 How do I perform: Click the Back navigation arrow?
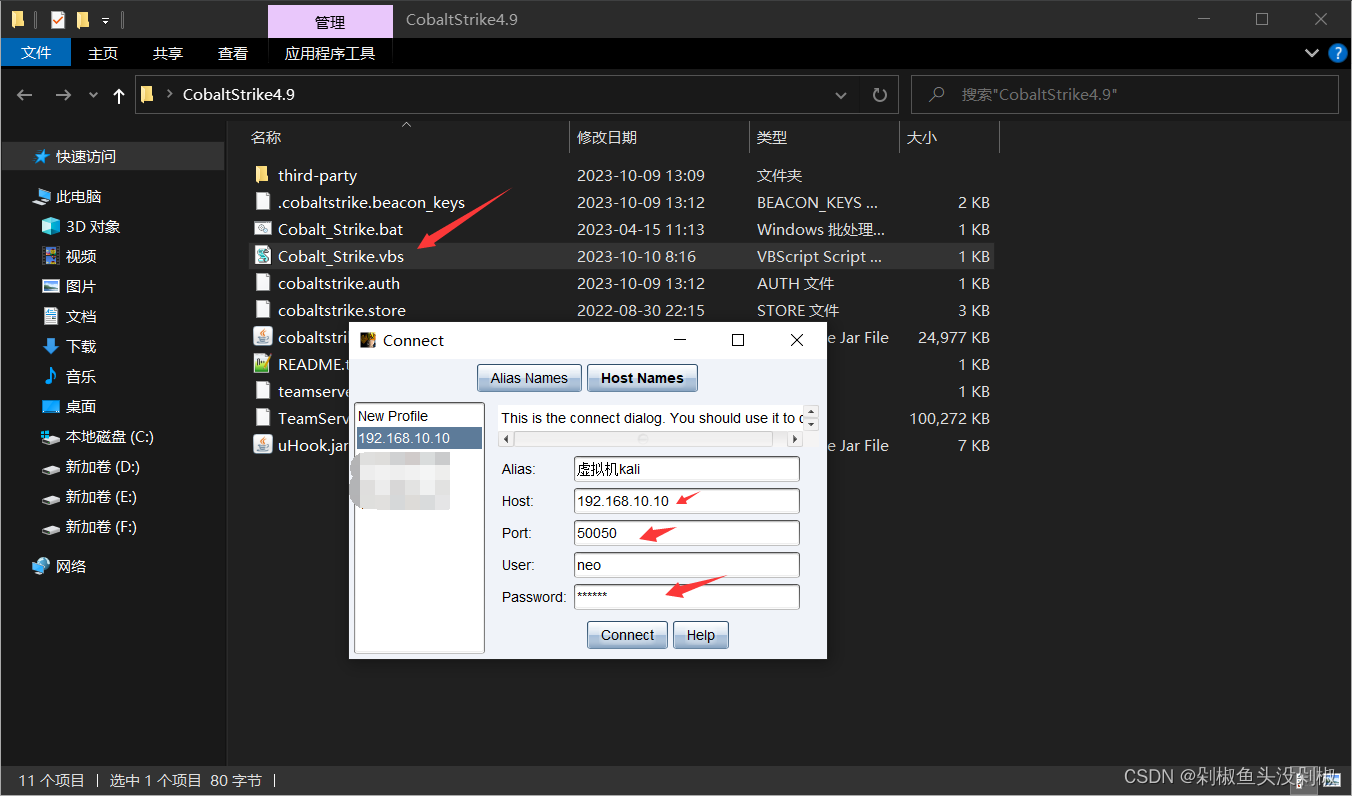25,95
